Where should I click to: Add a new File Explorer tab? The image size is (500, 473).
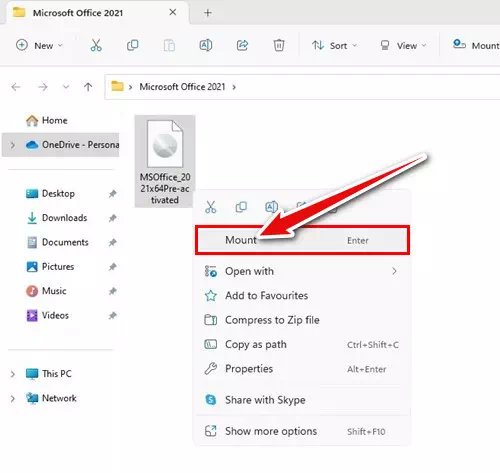point(208,13)
